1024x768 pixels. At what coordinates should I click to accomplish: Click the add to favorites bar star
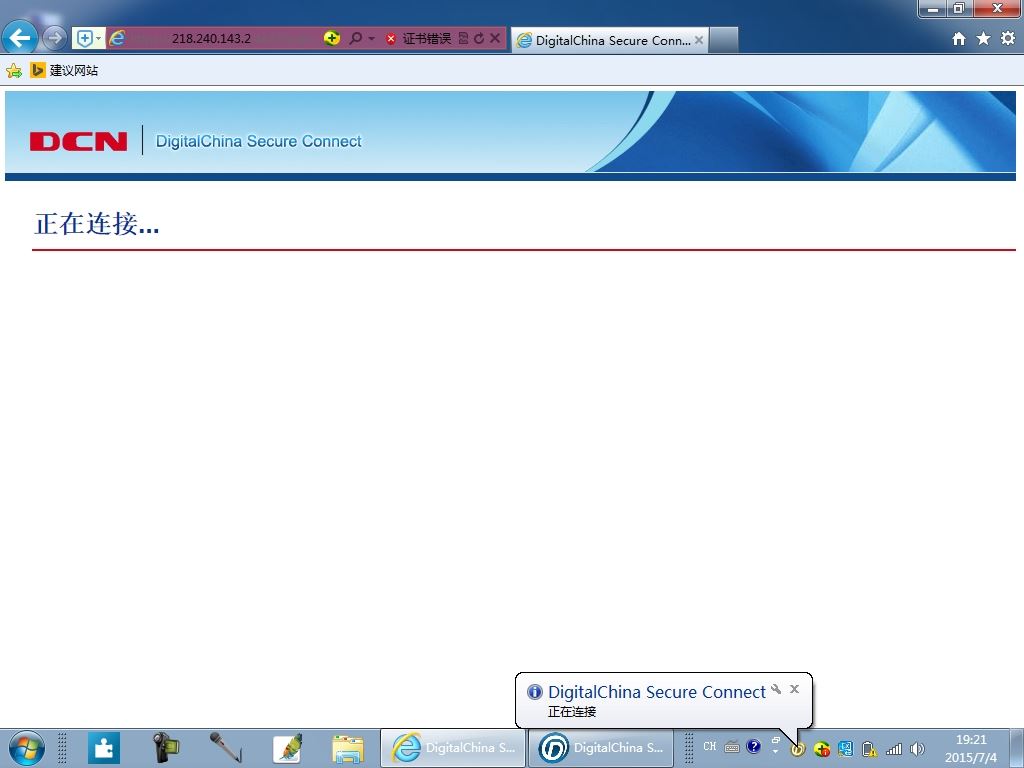point(14,71)
